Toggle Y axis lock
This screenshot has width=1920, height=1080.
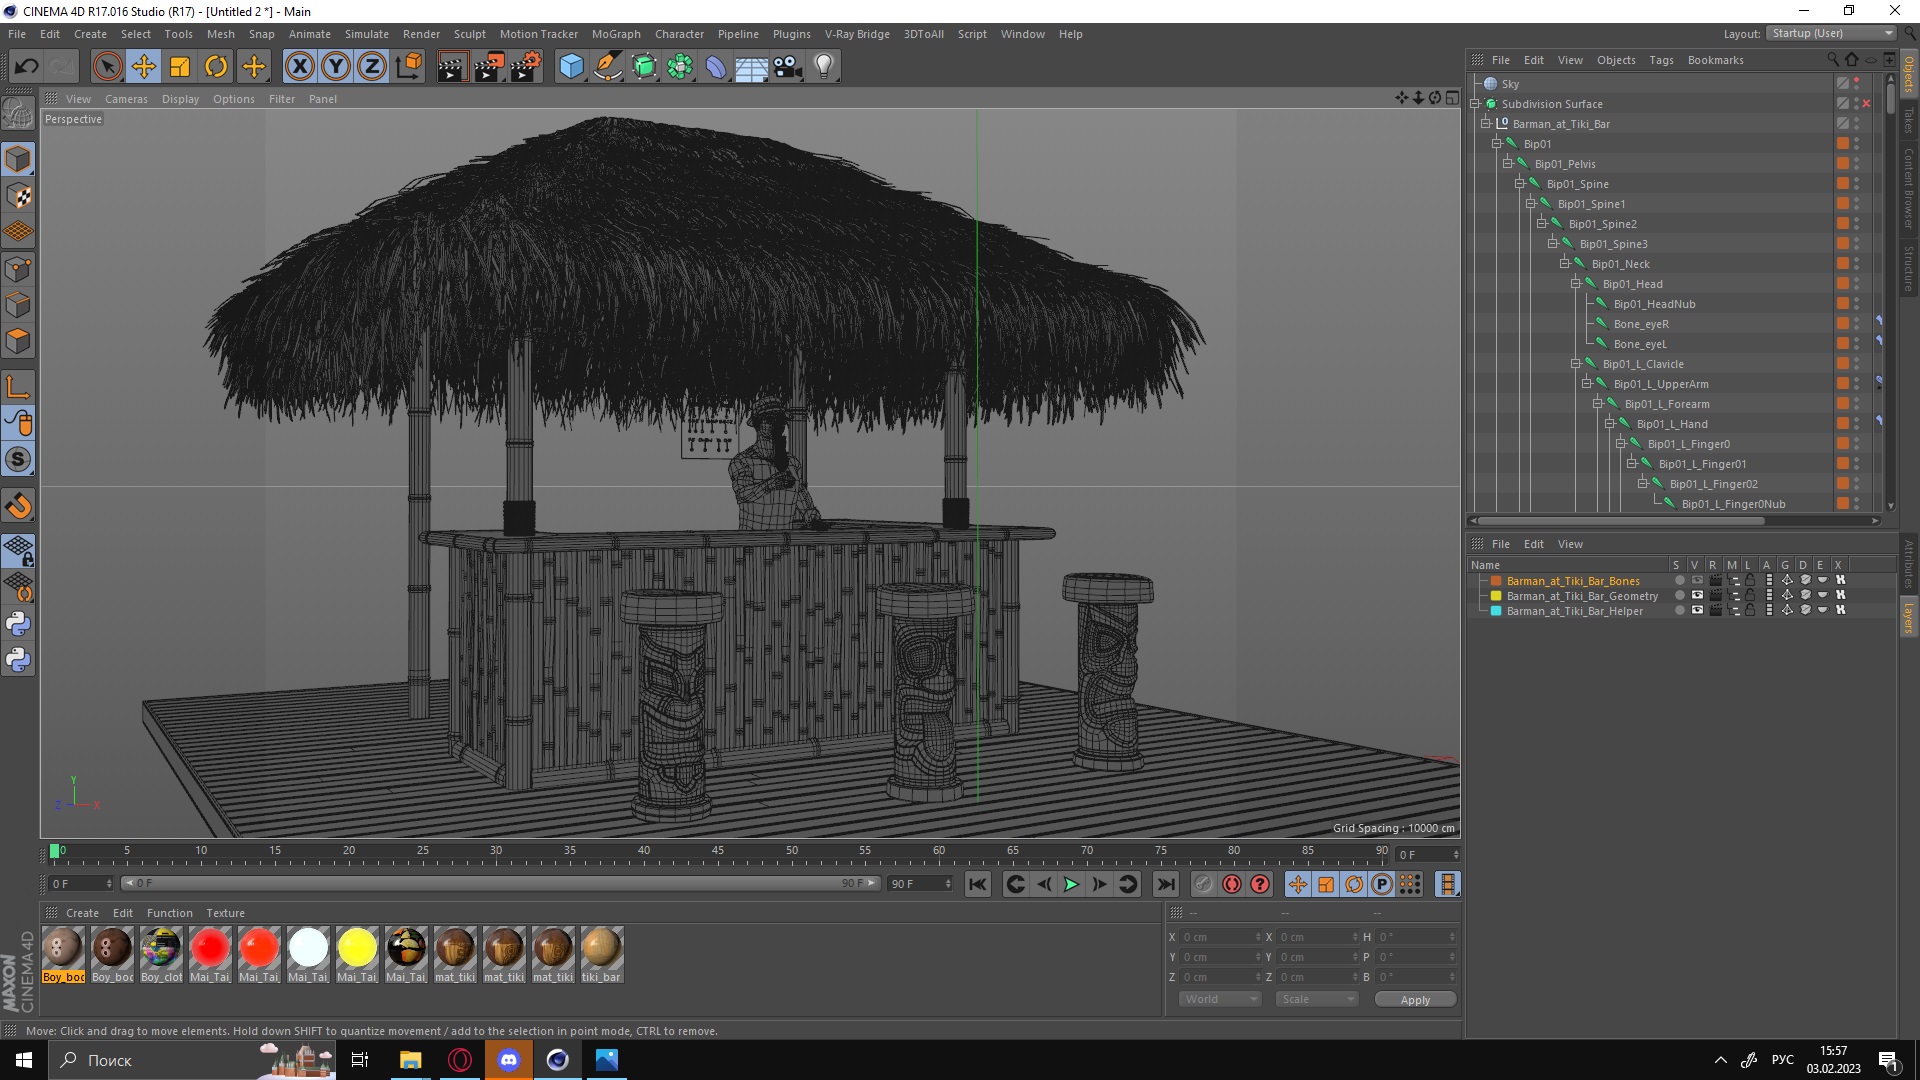(x=336, y=67)
